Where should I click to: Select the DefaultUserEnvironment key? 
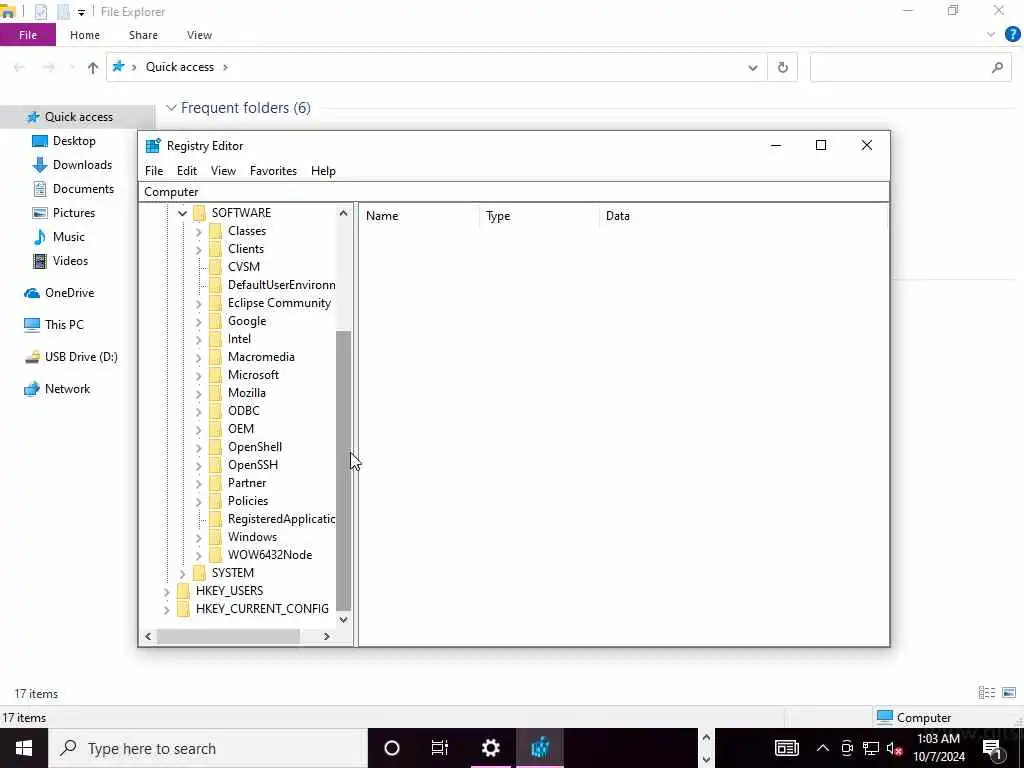tap(281, 285)
